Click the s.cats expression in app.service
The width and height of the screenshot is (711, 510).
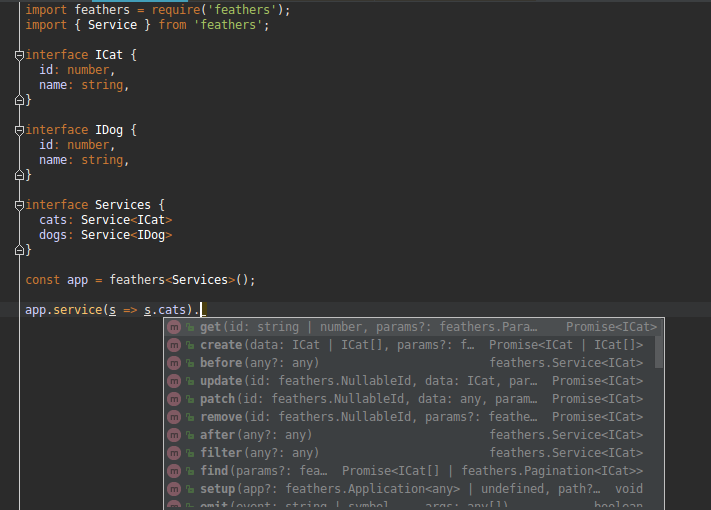tap(165, 310)
